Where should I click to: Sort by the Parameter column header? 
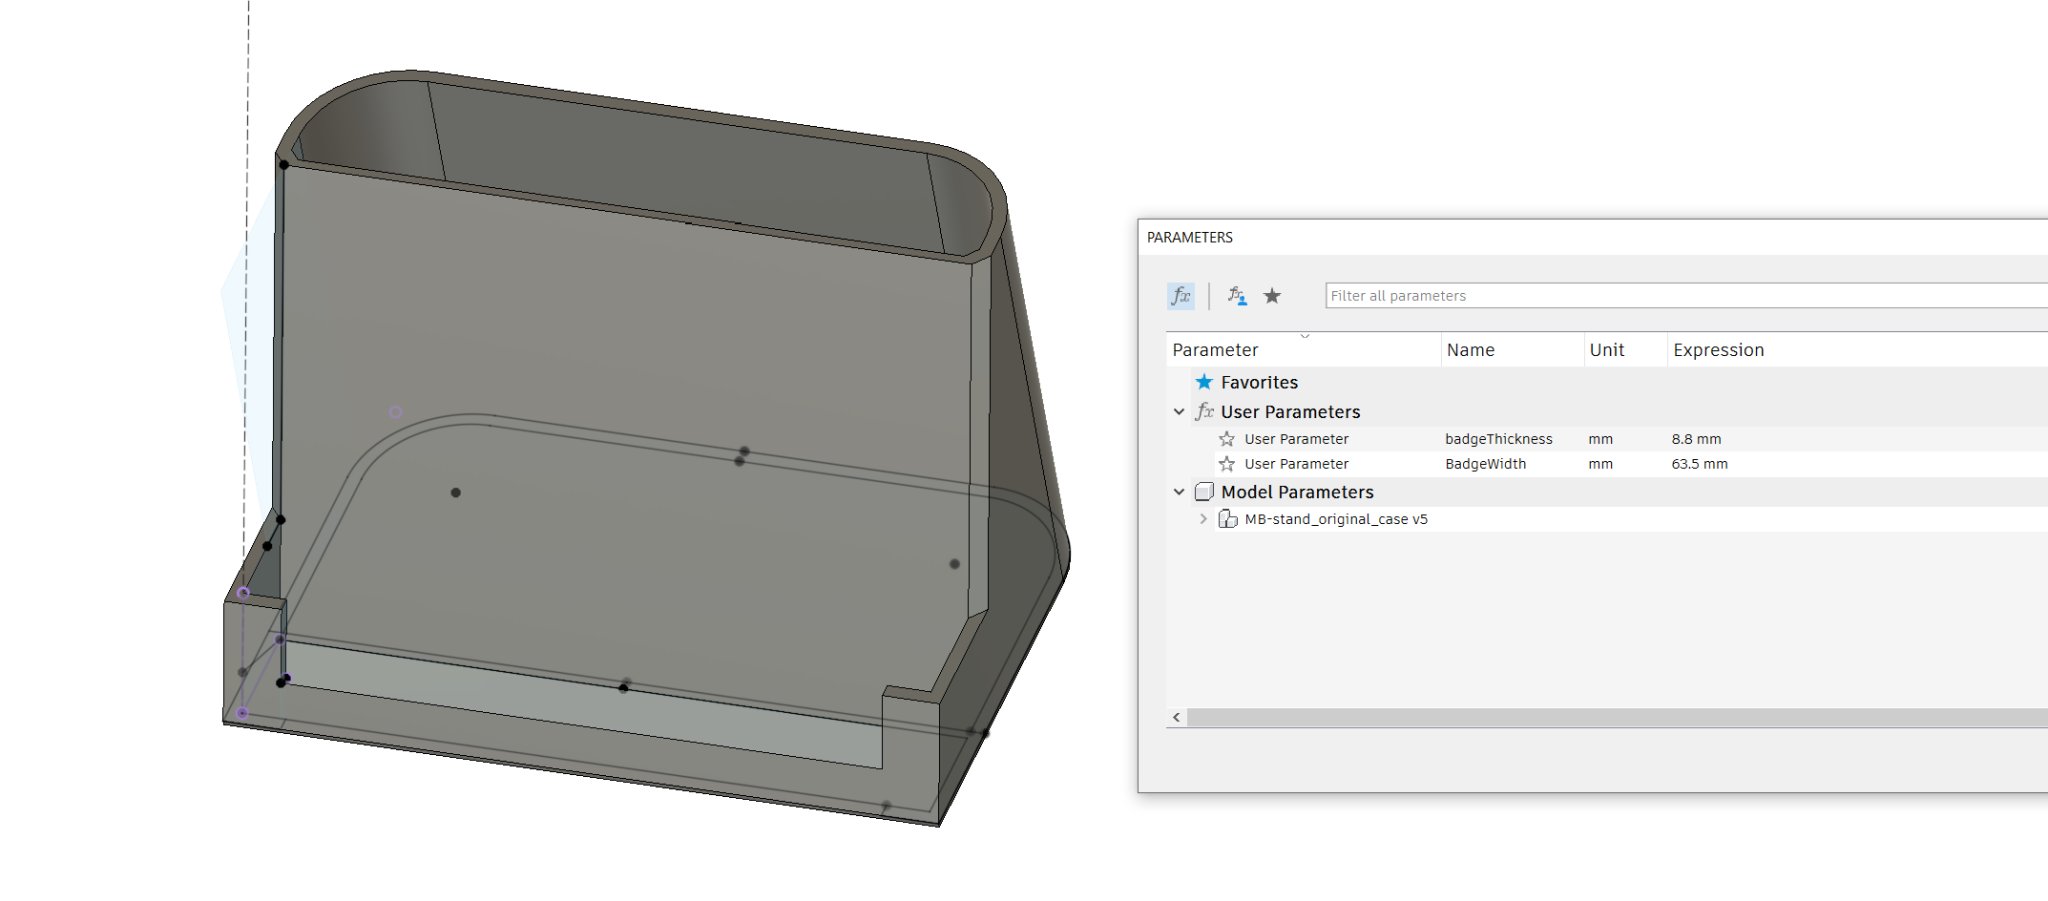(1215, 350)
